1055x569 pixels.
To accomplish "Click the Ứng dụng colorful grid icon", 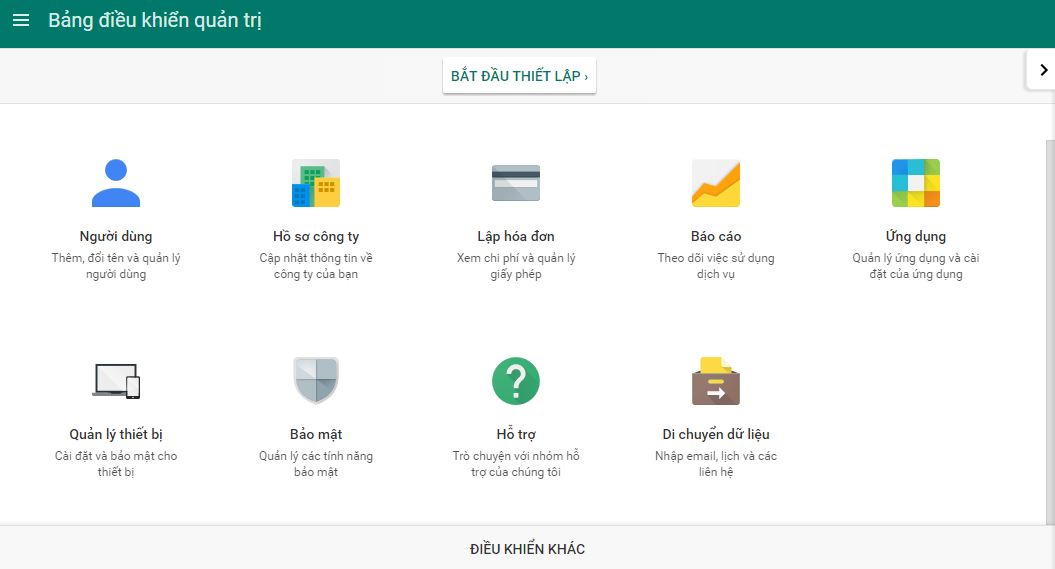I will [x=916, y=183].
